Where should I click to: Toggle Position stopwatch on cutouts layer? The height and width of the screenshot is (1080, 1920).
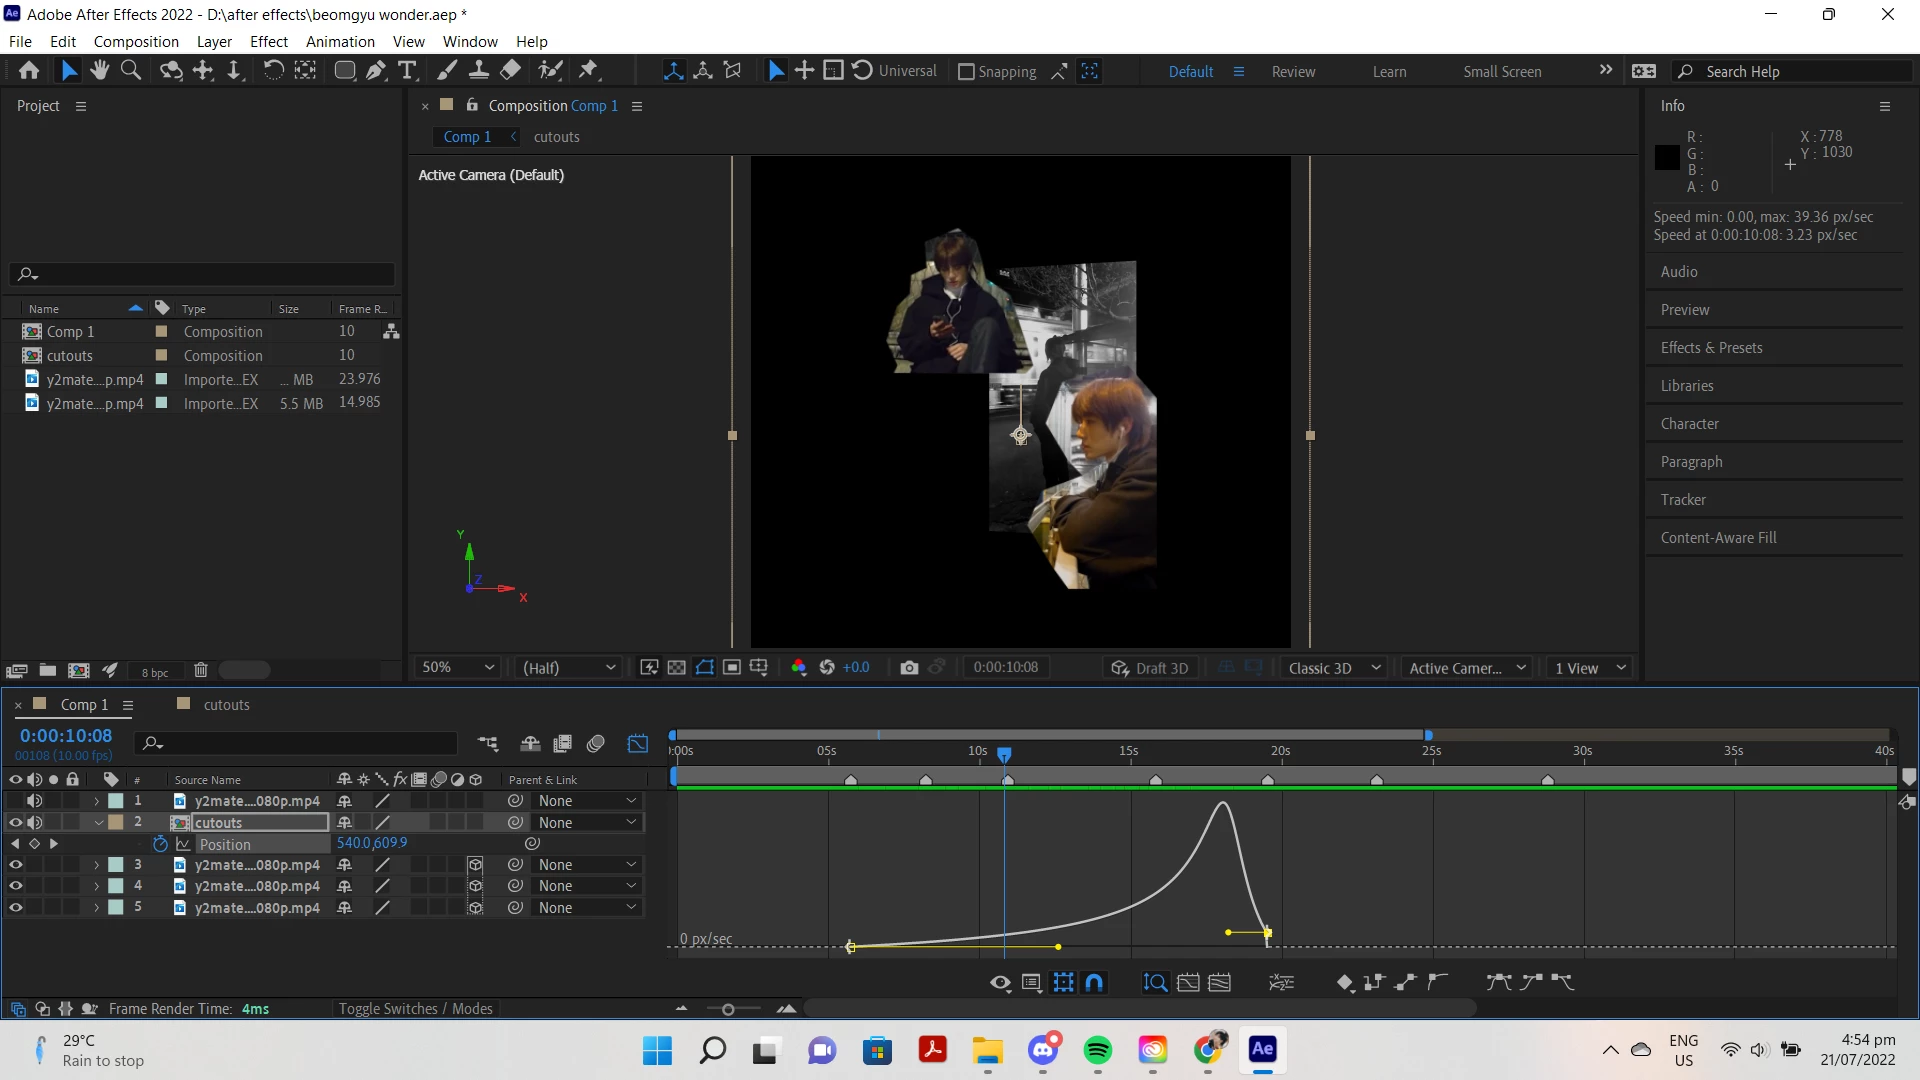pos(160,844)
